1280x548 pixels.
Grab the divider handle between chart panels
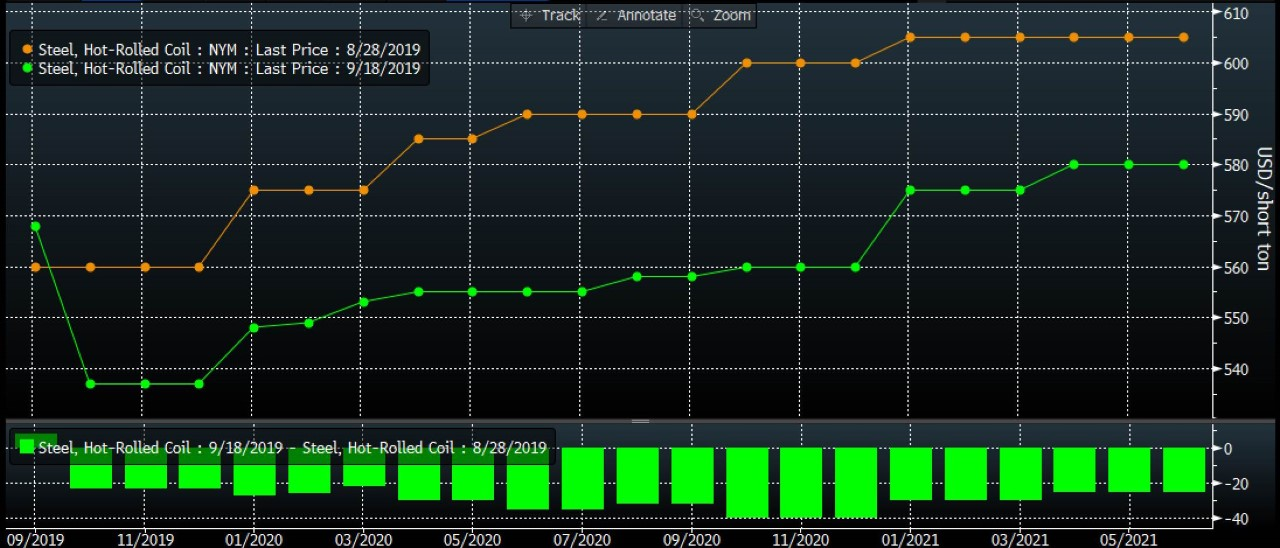pyautogui.click(x=640, y=421)
